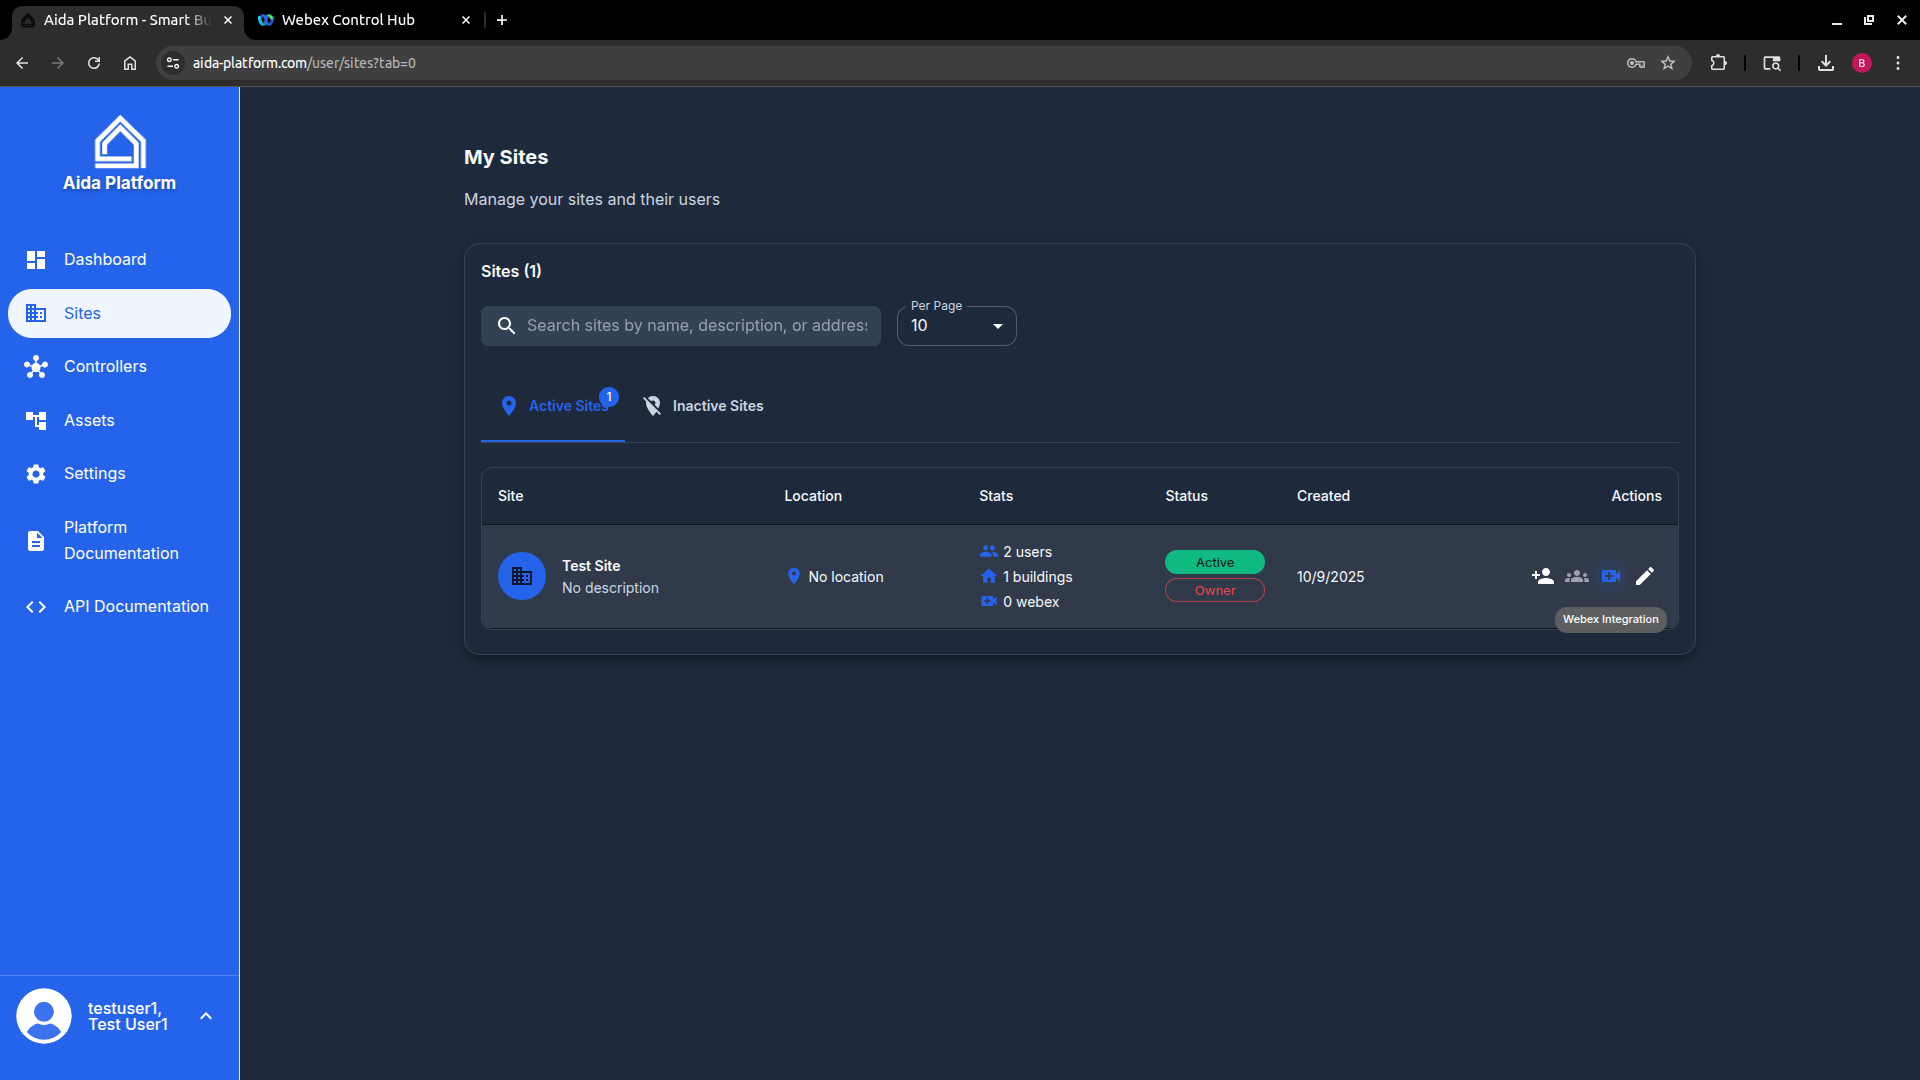Switch to the Inactive Sites tab
The image size is (1920, 1080).
(x=717, y=406)
